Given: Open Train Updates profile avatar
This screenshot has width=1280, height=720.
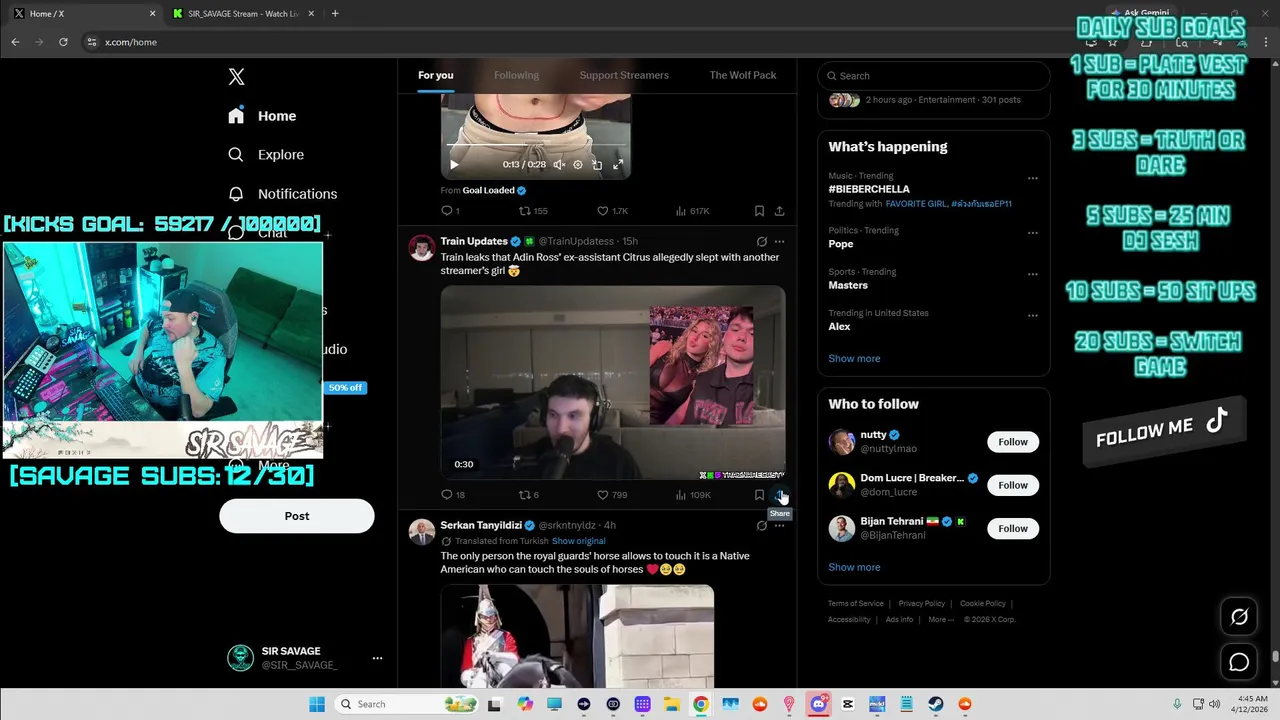Looking at the screenshot, I should point(422,247).
